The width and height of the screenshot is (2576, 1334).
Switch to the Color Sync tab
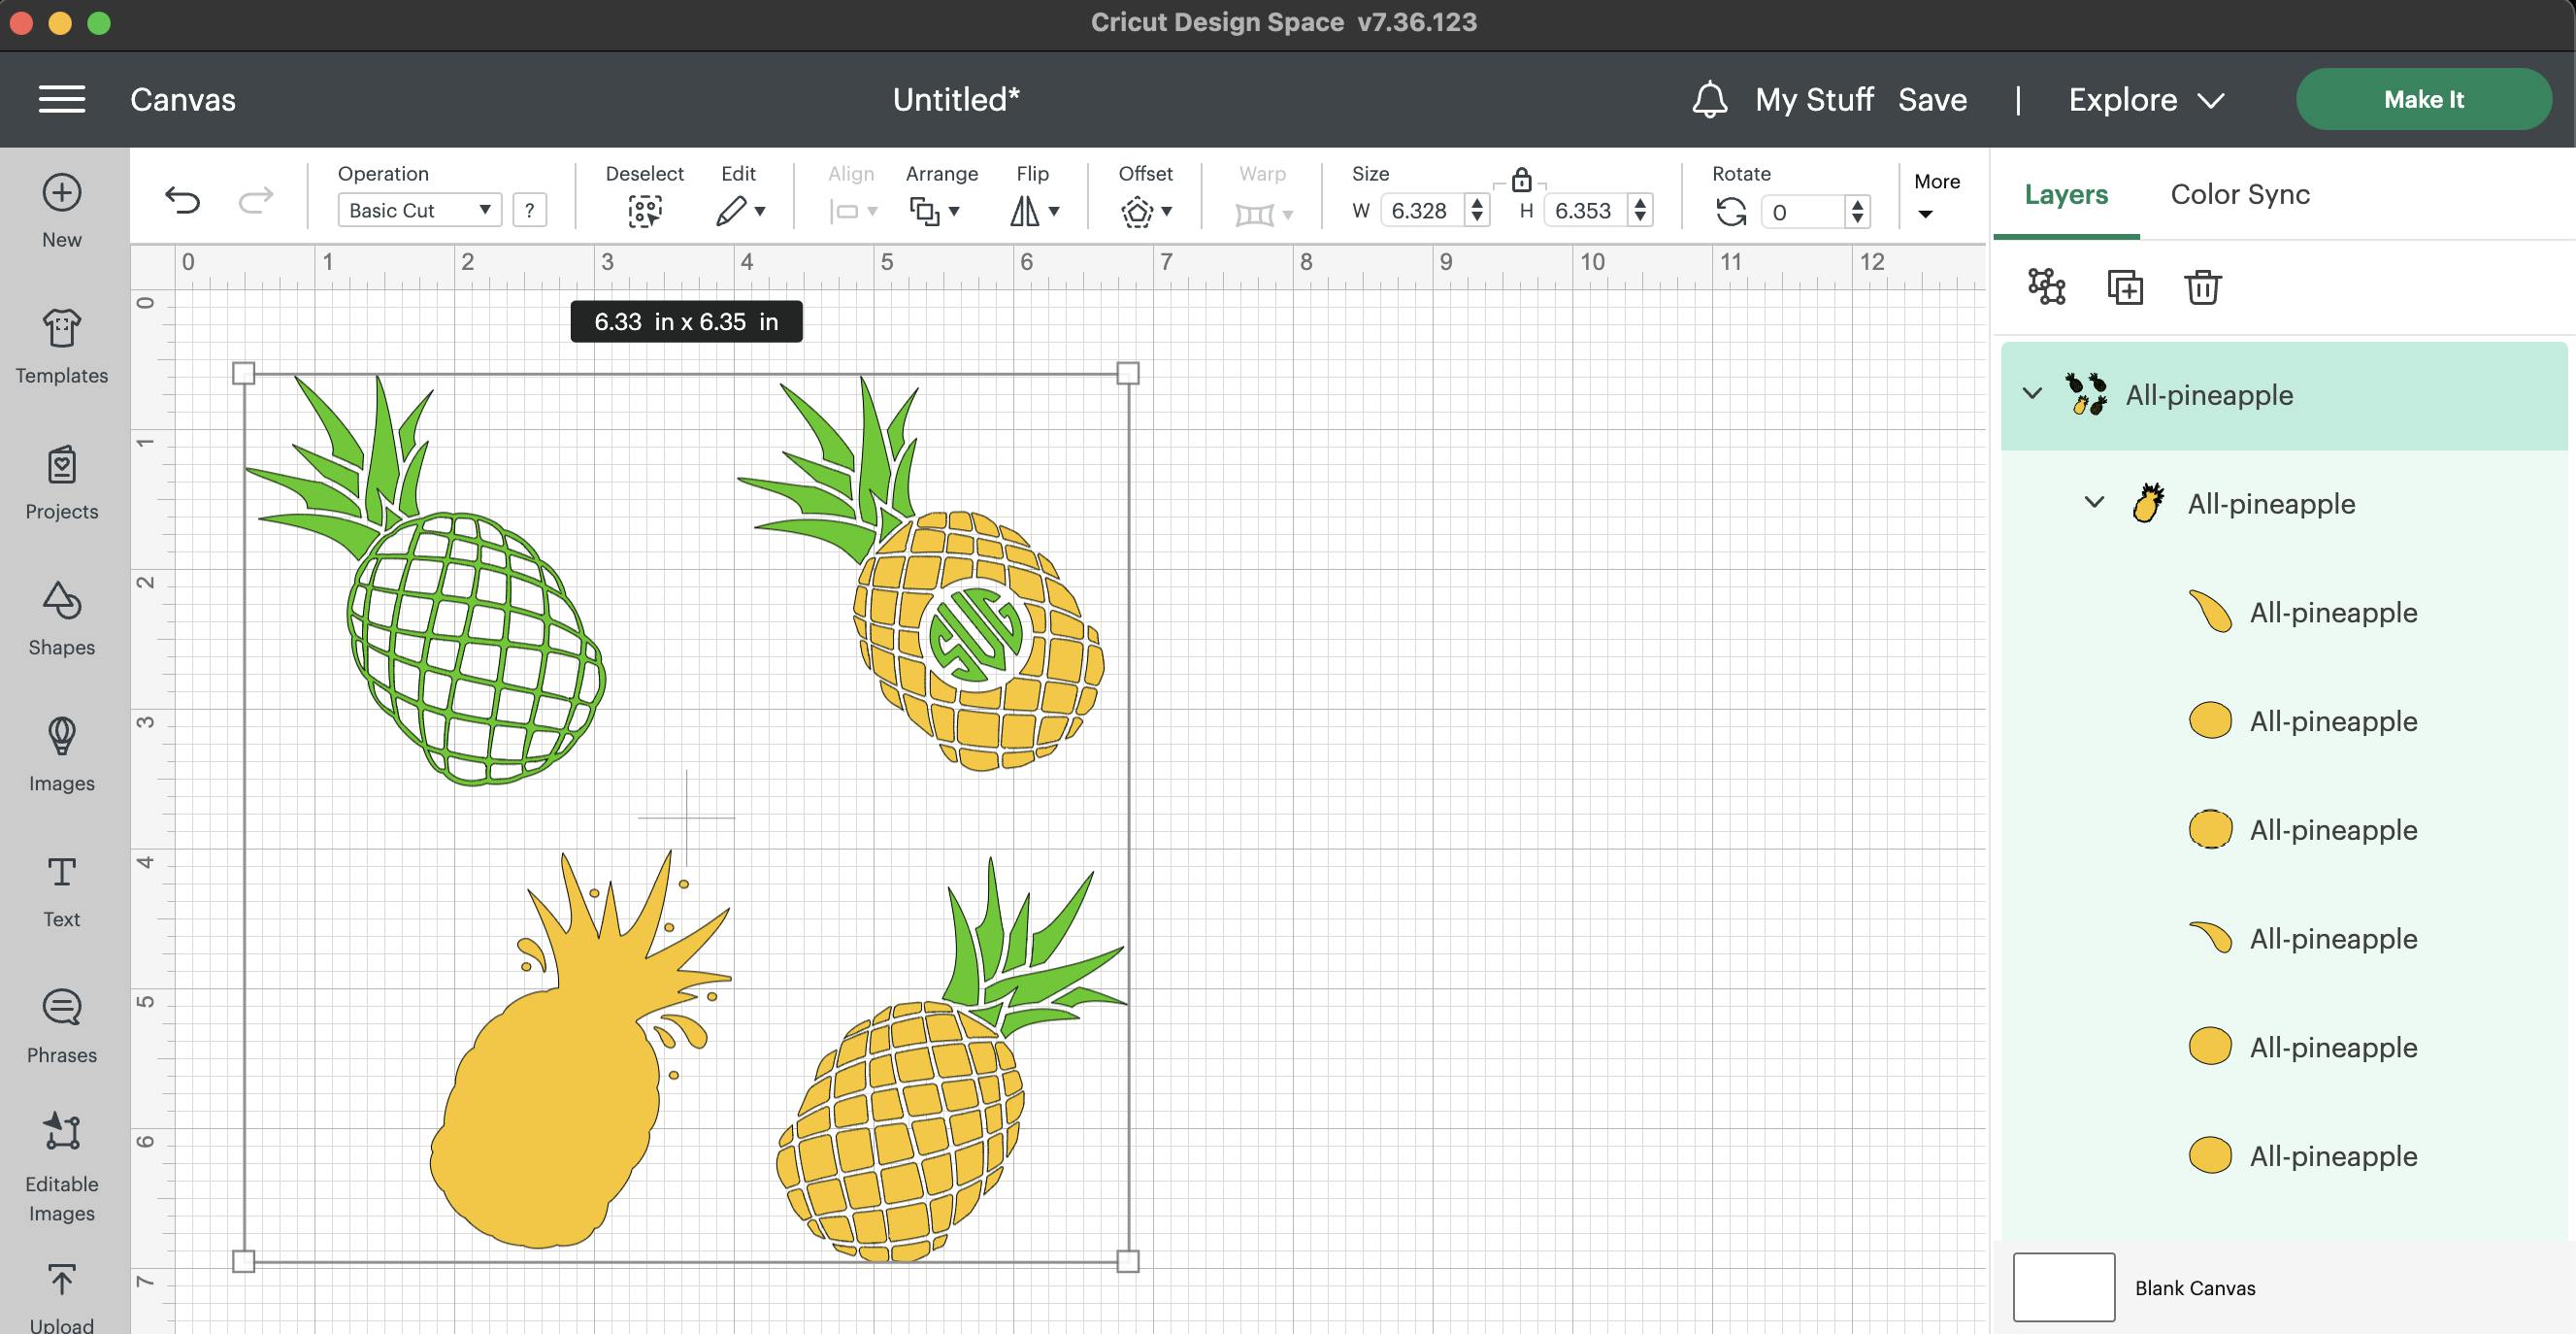tap(2239, 194)
